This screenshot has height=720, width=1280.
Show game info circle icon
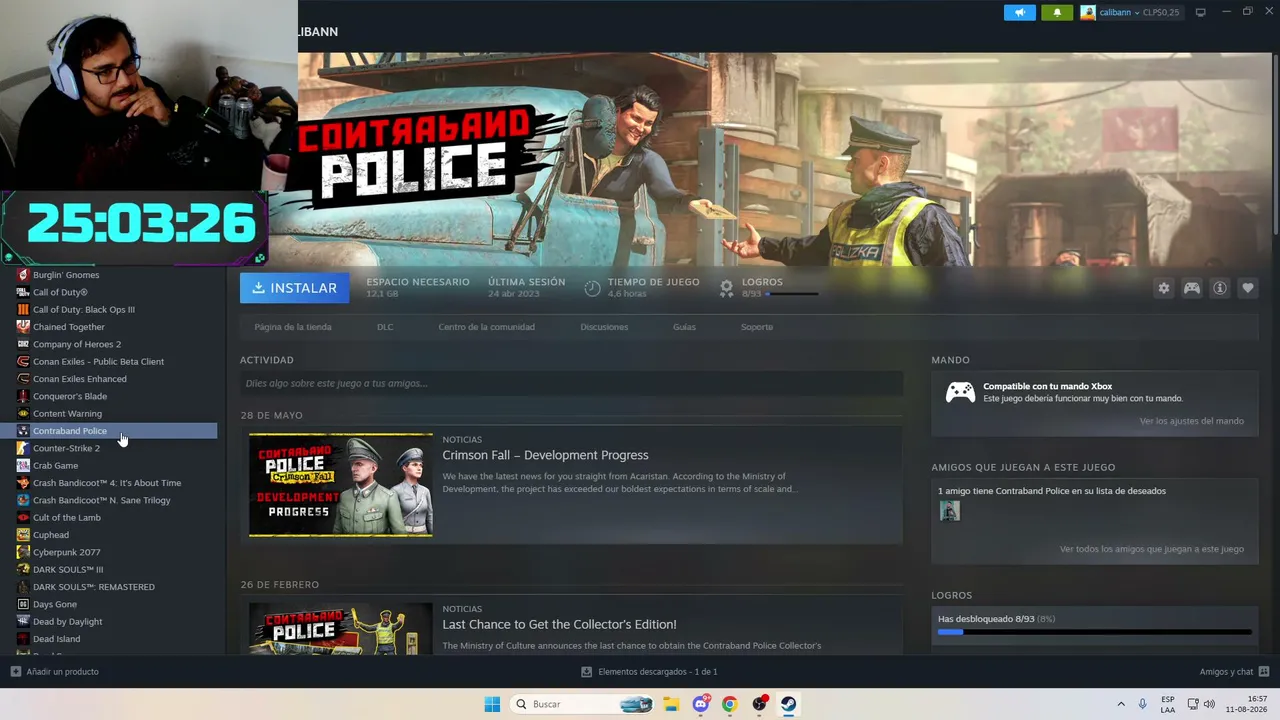1220,288
